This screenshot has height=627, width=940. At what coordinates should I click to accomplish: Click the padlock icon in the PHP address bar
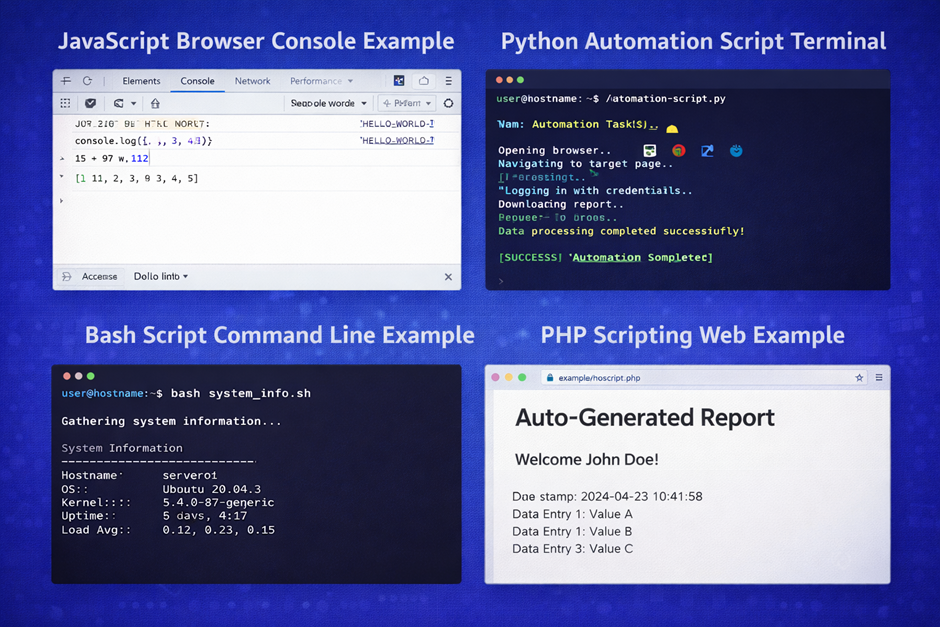[548, 378]
